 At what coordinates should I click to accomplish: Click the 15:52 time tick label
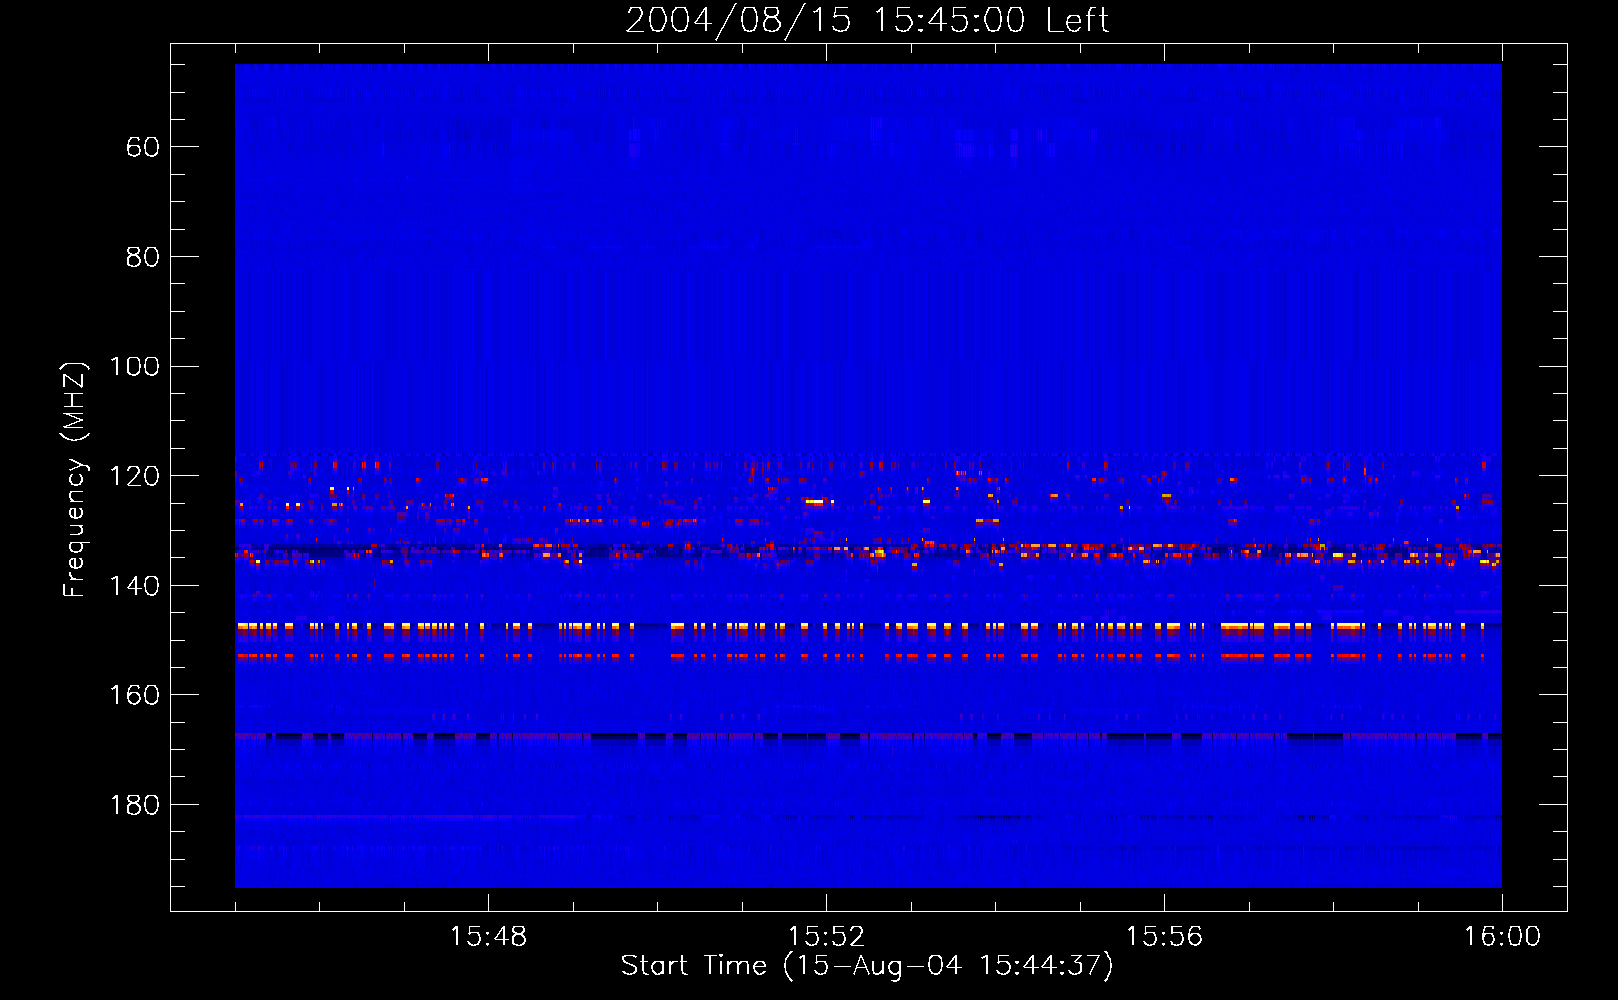[826, 937]
